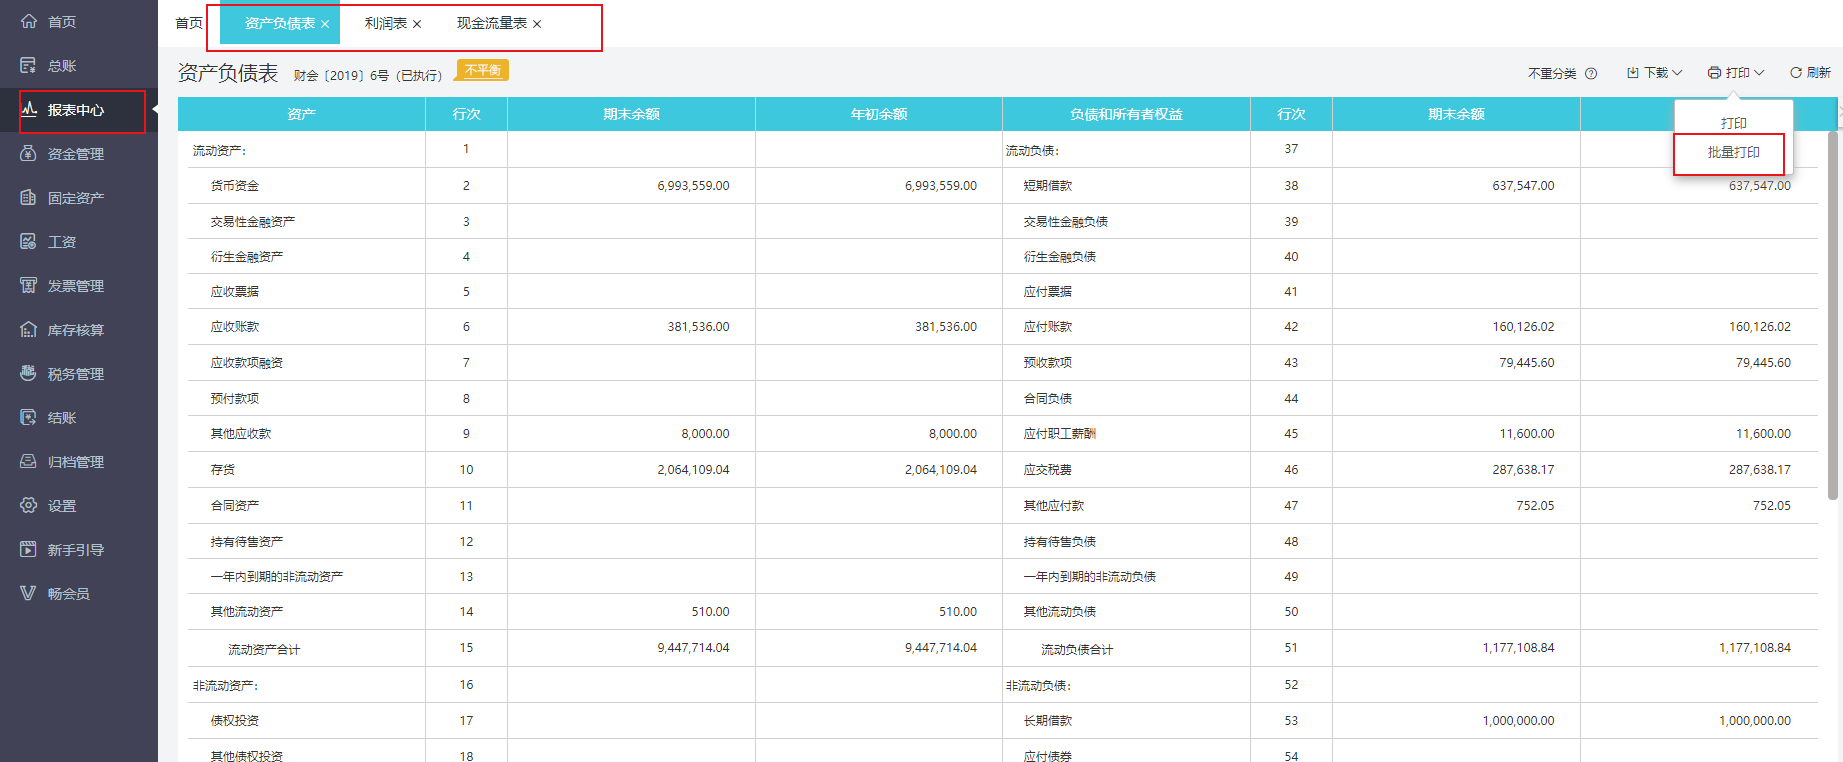Screen dimensions: 1843x762
Task: Click the help icon beside 不重分类
Action: (x=1591, y=73)
